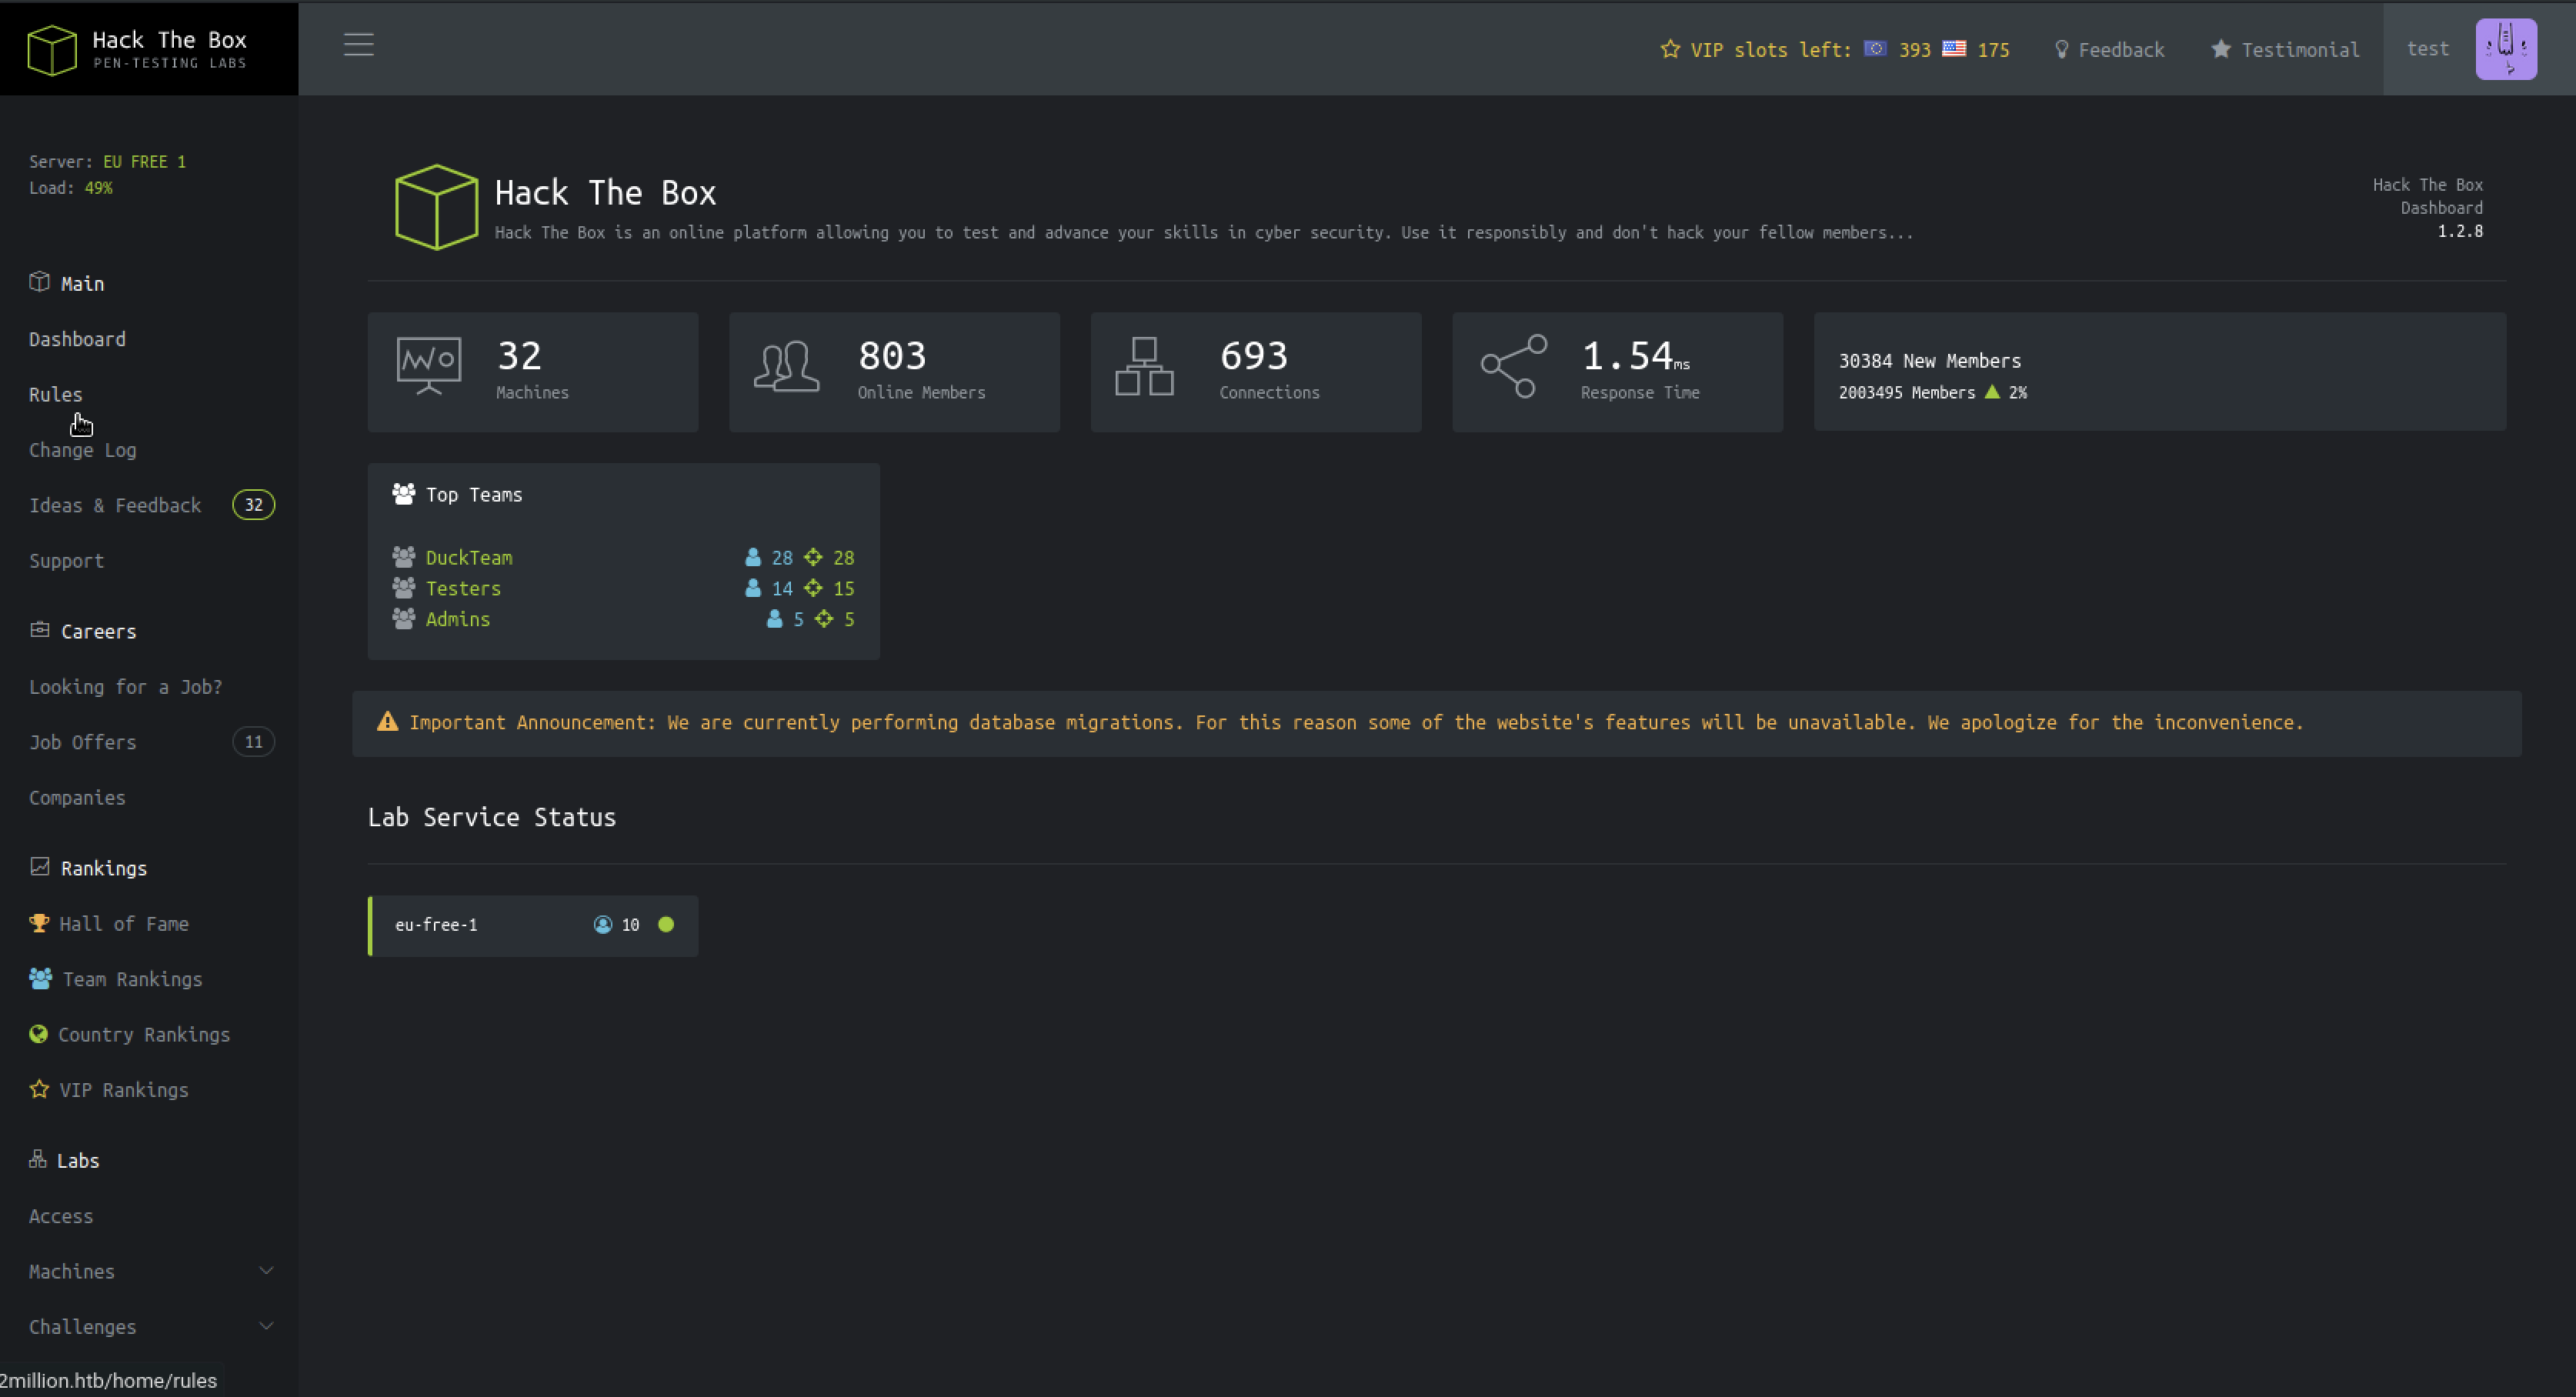2576x1397 pixels.
Task: Click the VIP Rankings star icon
Action: click(39, 1089)
